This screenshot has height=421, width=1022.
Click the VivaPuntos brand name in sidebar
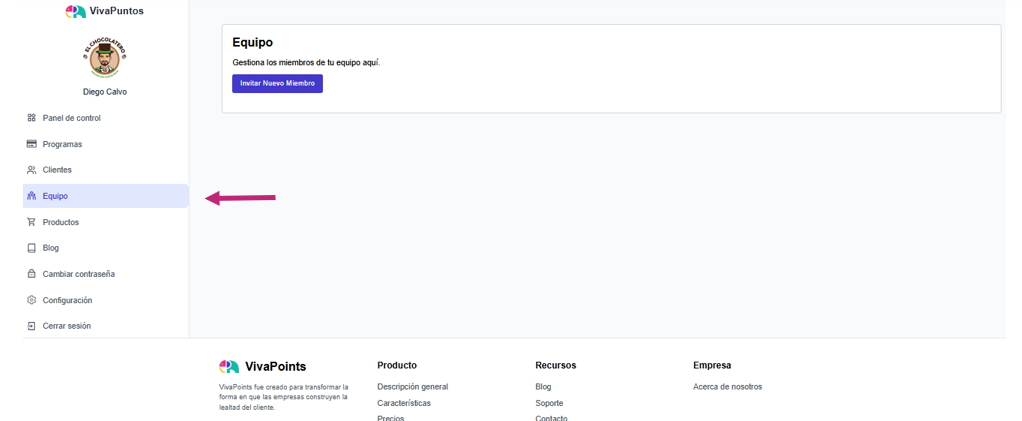117,11
